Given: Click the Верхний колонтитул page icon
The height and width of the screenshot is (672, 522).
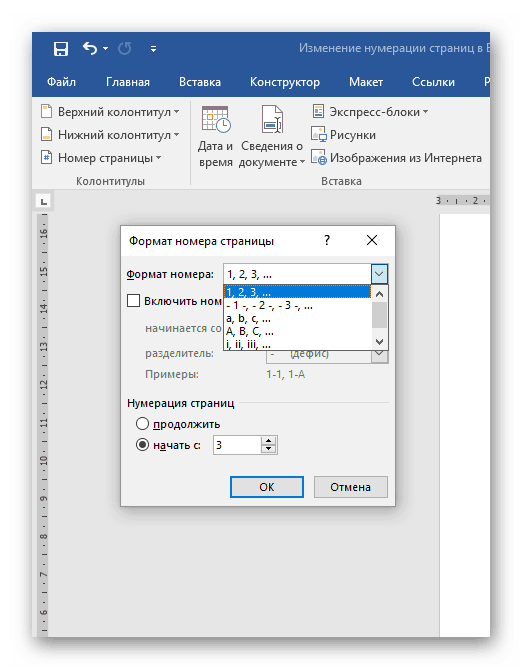Looking at the screenshot, I should [x=46, y=112].
